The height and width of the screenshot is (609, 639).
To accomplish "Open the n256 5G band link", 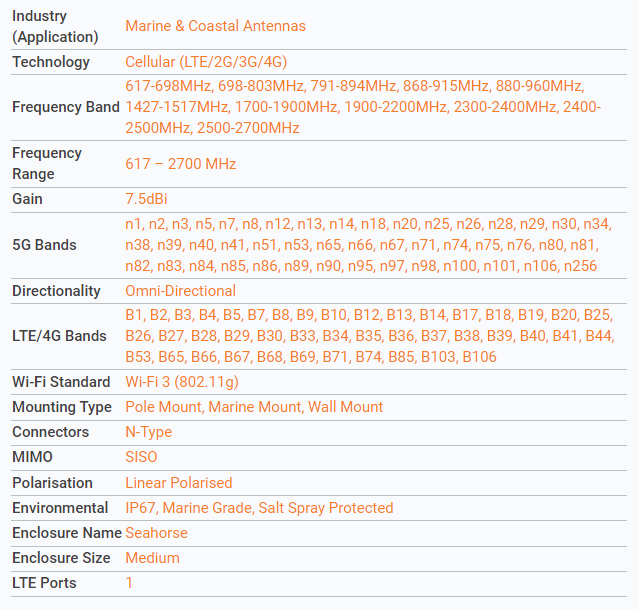I will 580,266.
